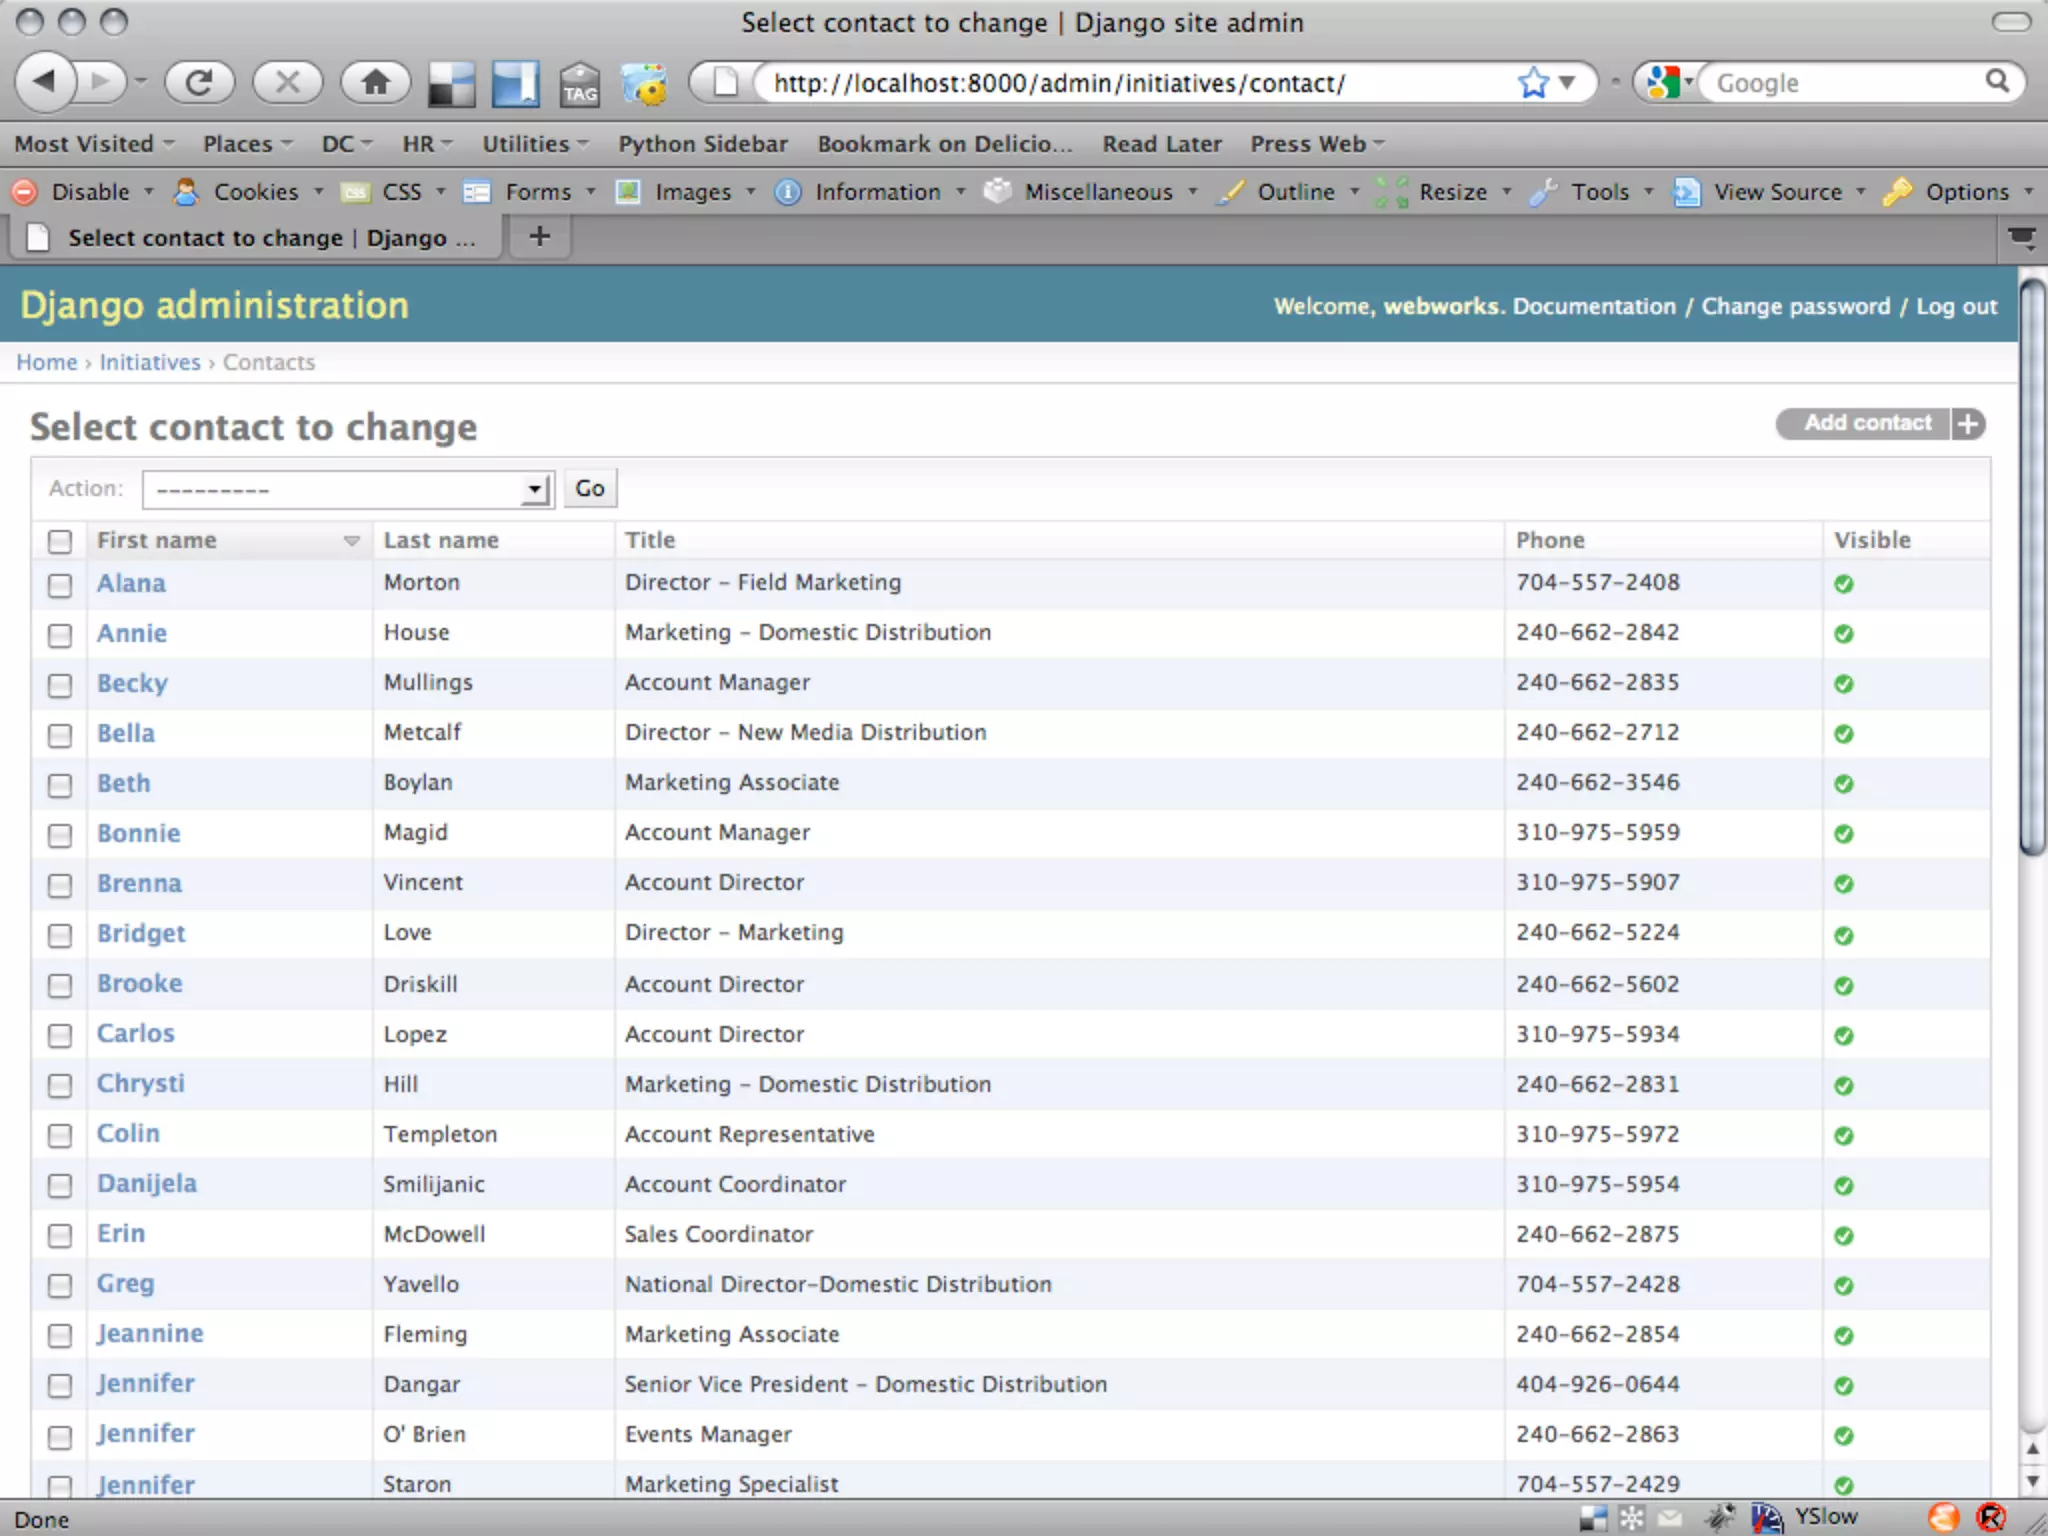Toggle the select-all header checkbox
The image size is (2048, 1536).
[60, 541]
